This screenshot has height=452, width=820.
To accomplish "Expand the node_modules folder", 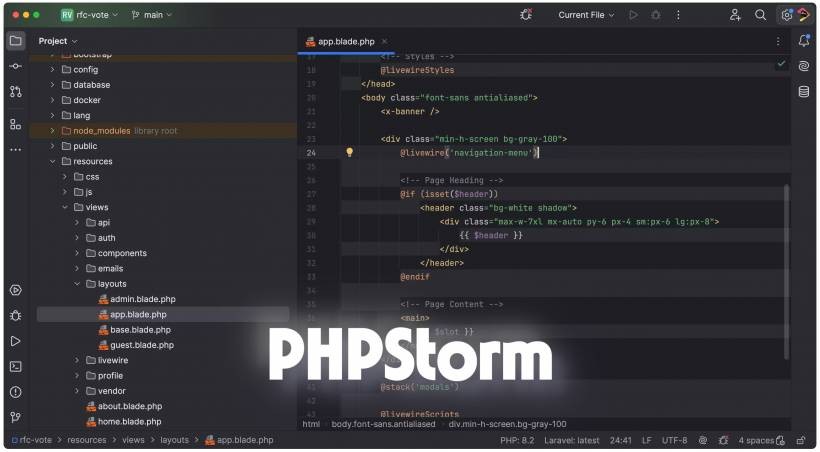I will 52,130.
